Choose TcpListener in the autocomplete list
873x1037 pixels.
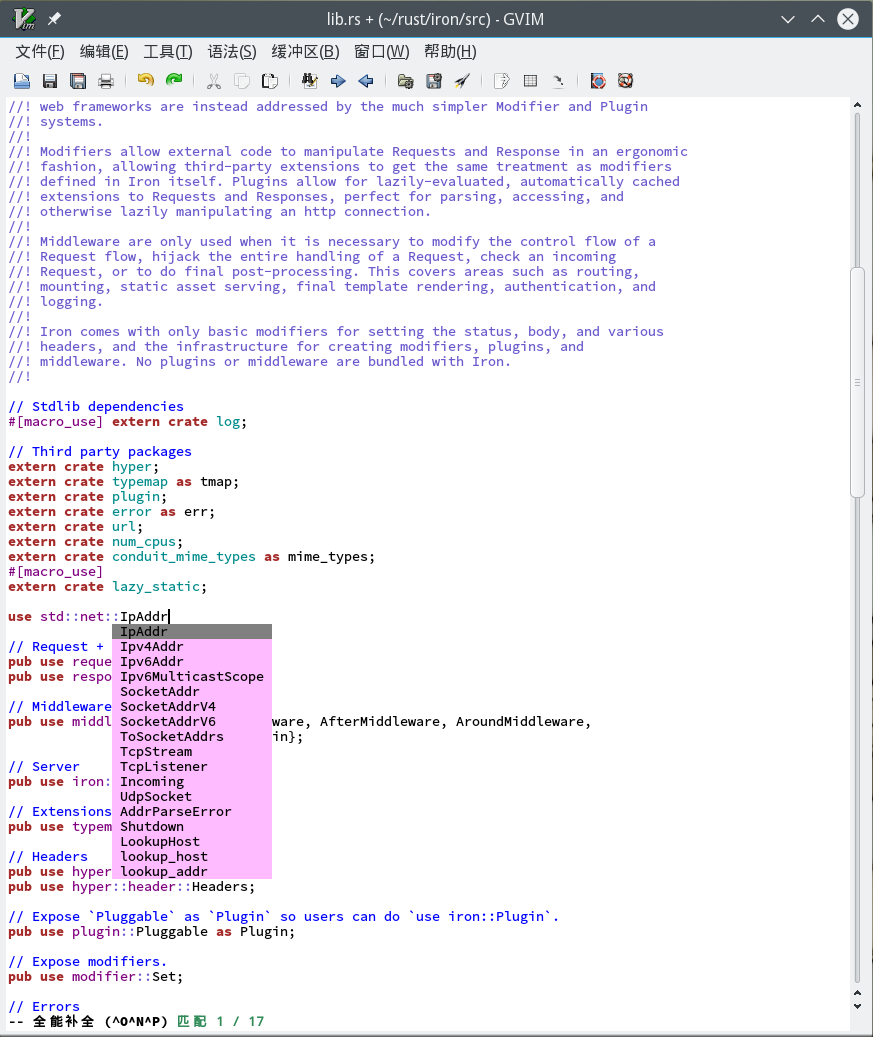(163, 767)
